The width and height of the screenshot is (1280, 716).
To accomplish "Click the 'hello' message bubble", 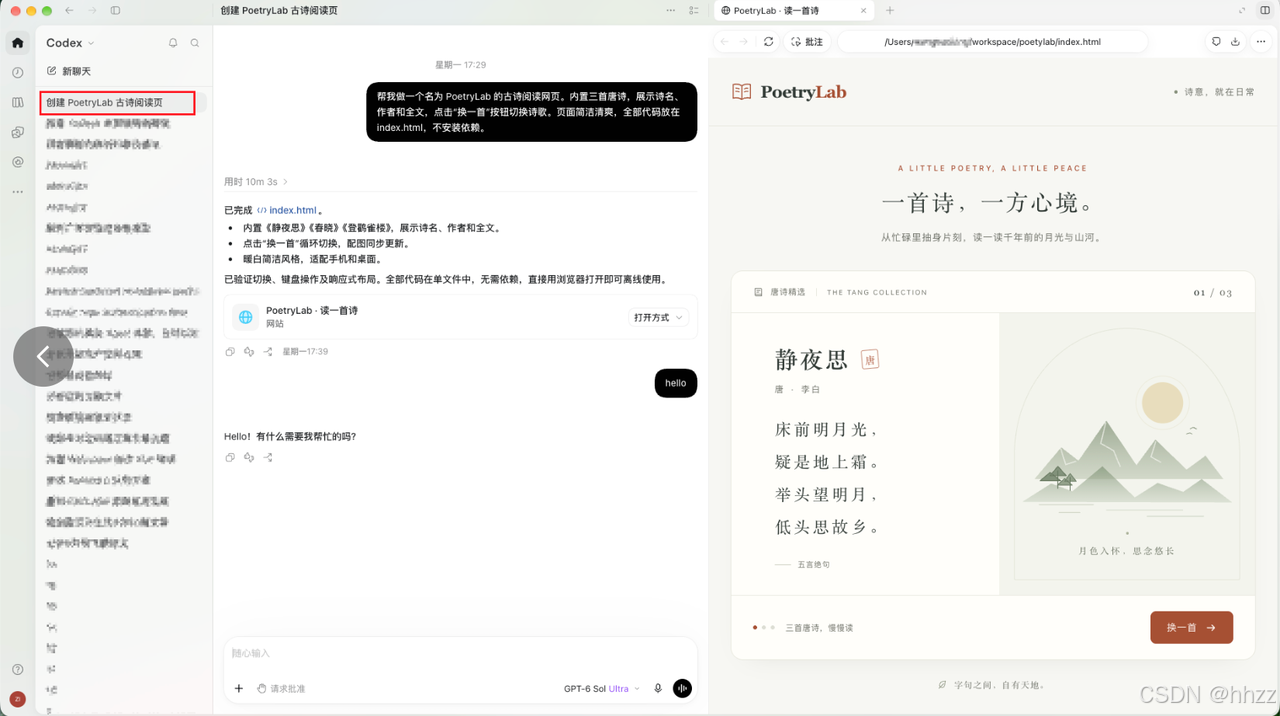I will [x=676, y=383].
